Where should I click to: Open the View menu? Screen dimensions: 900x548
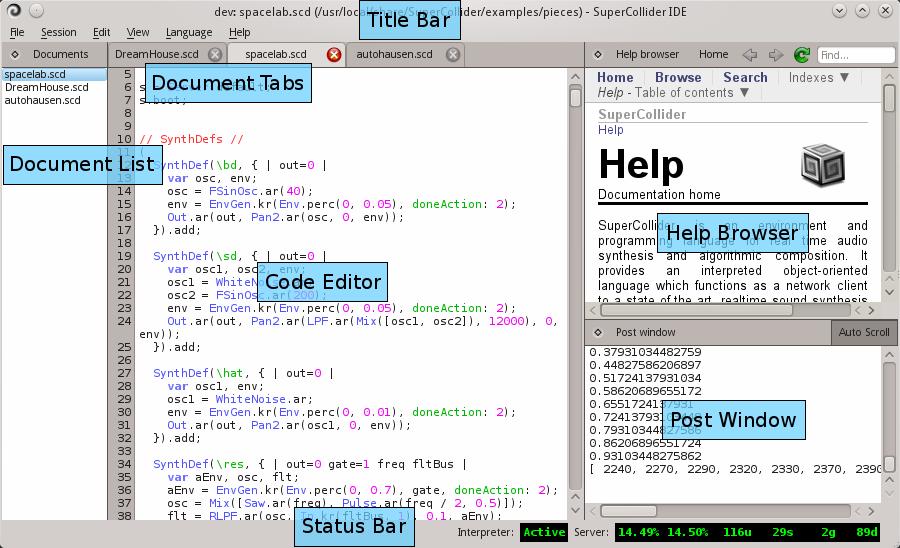point(138,33)
